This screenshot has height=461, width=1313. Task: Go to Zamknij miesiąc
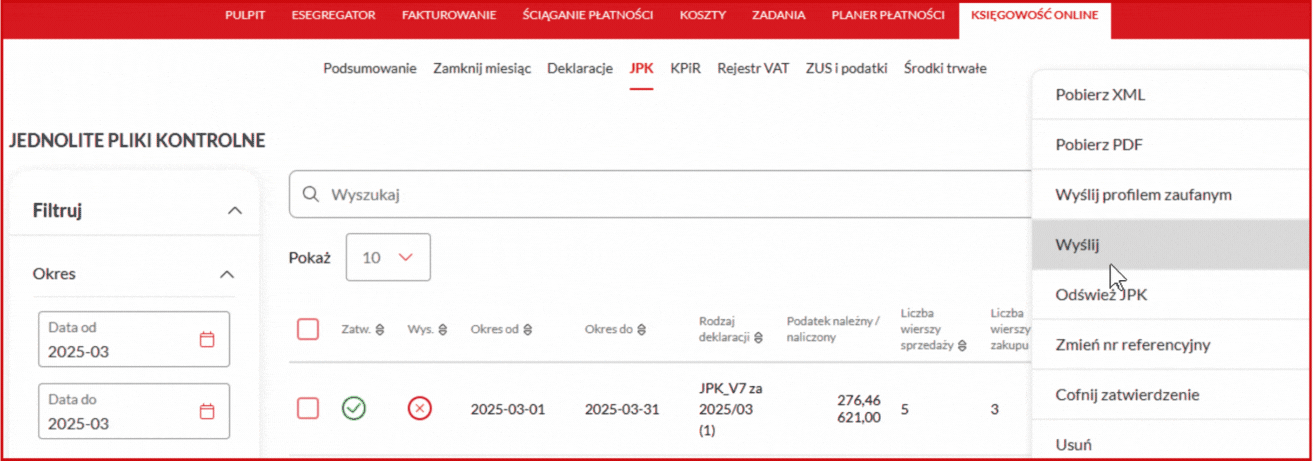pyautogui.click(x=482, y=69)
